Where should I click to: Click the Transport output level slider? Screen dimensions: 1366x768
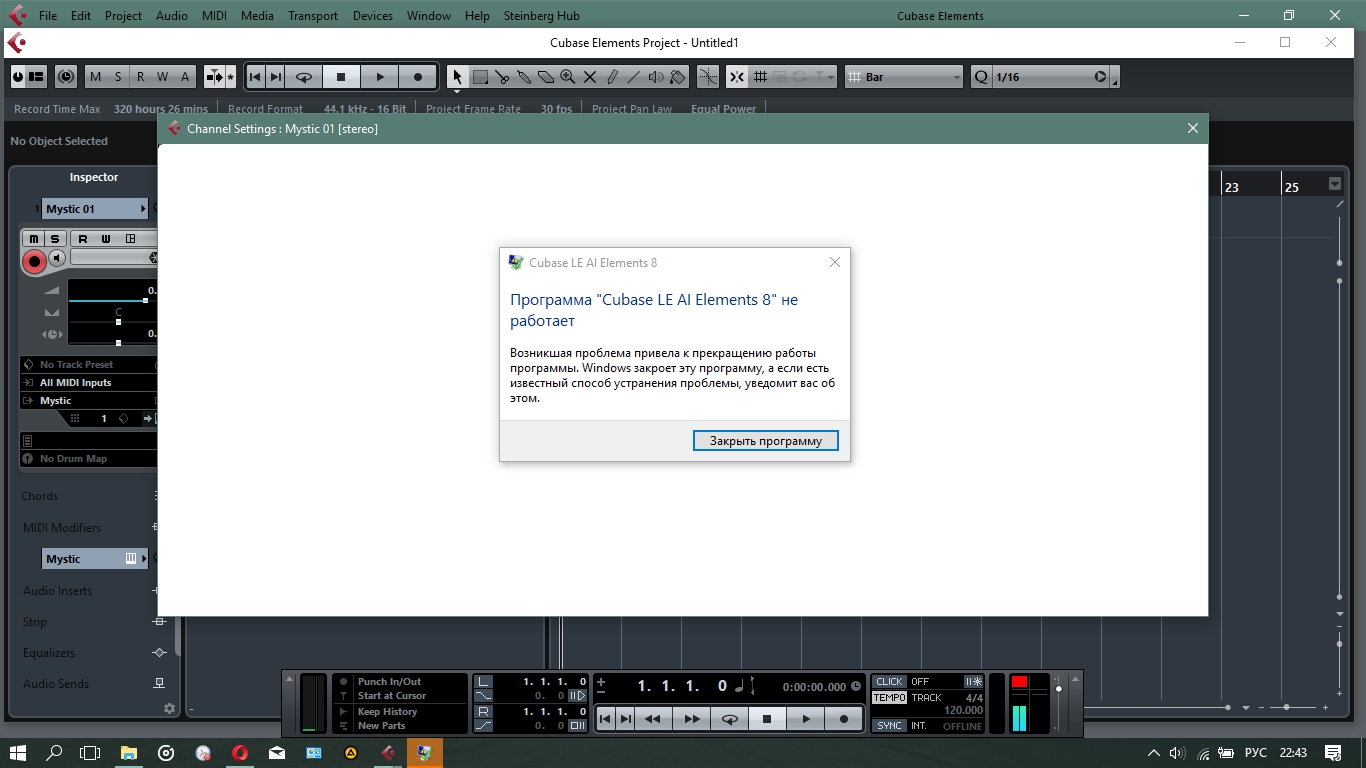tap(1059, 689)
